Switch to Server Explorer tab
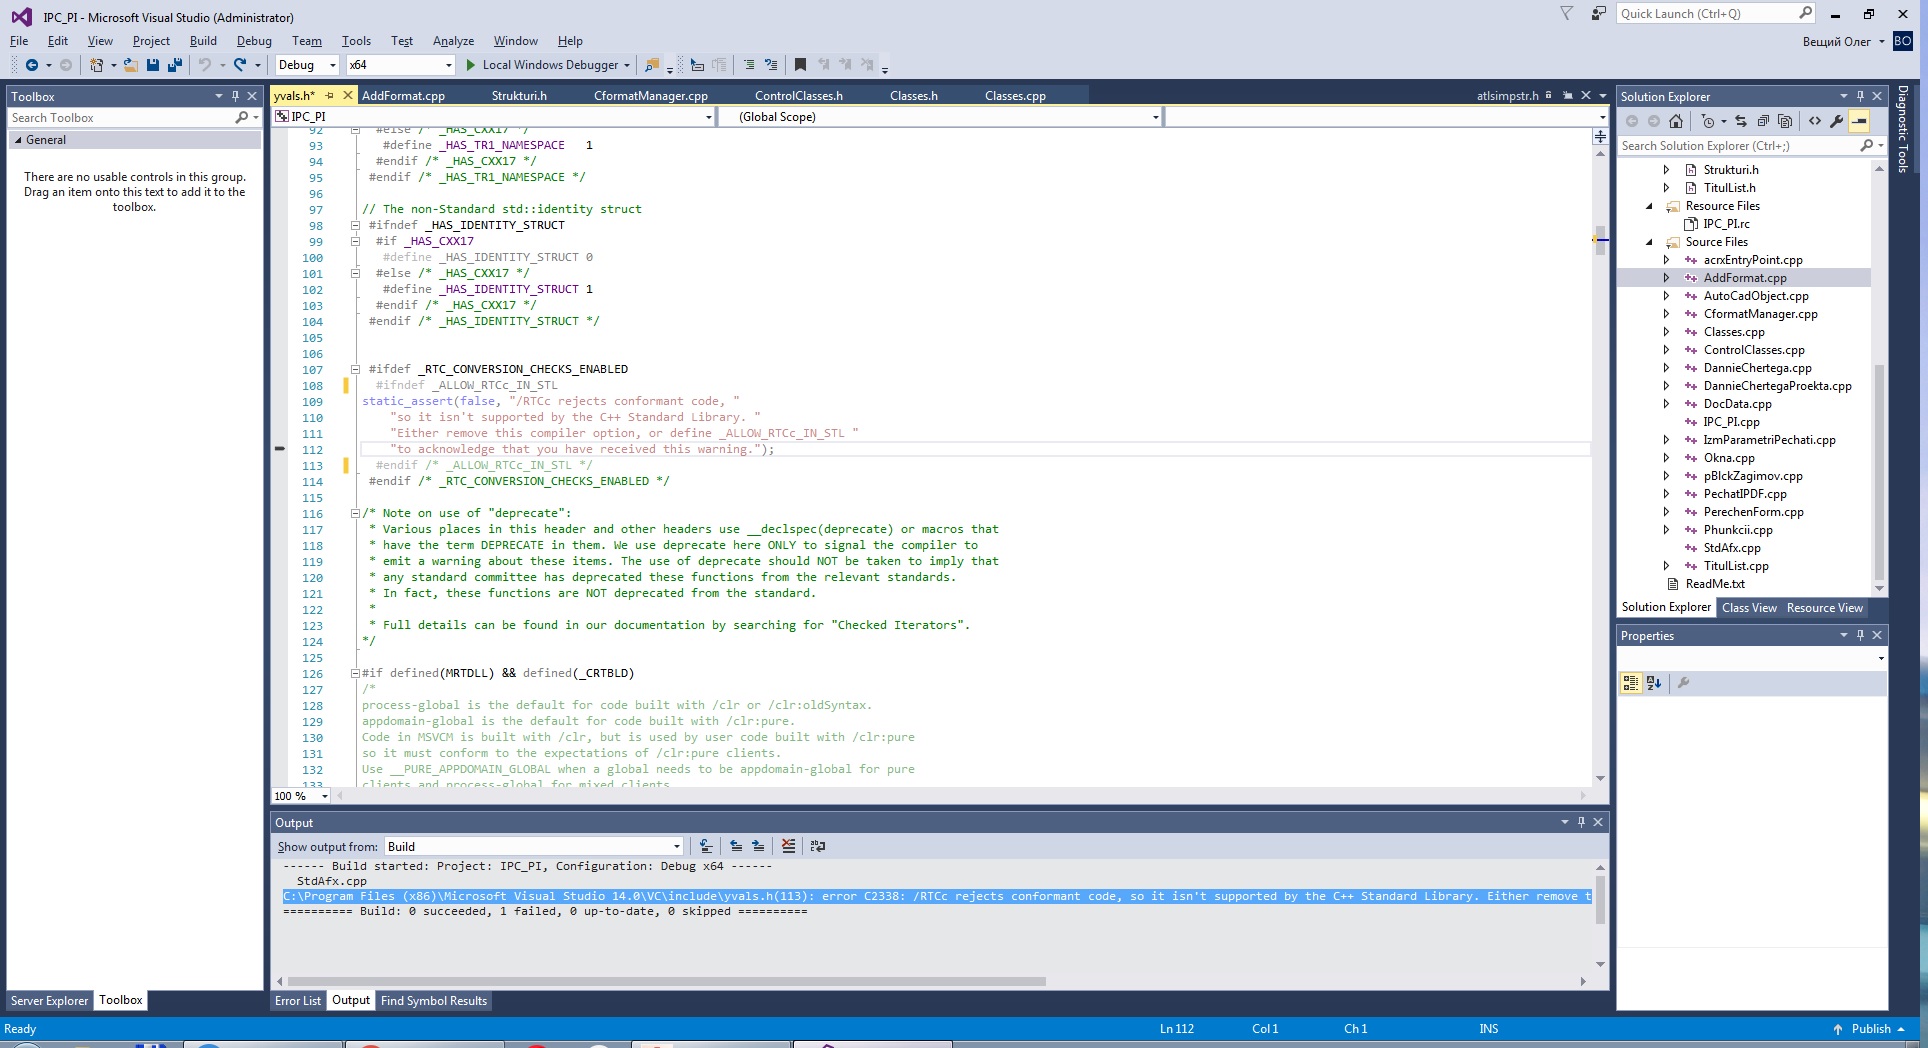 click(49, 1000)
